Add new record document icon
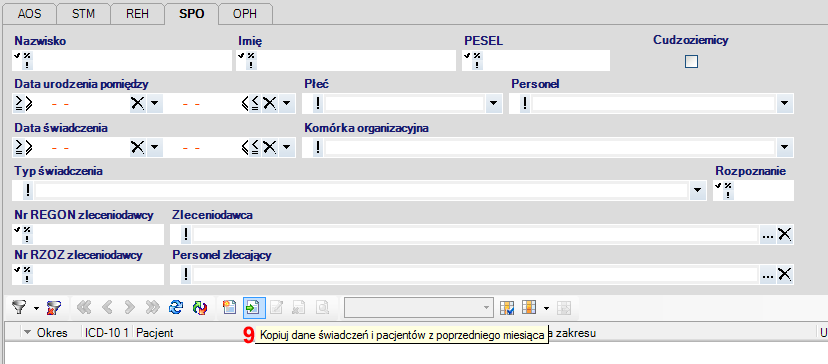 tap(230, 307)
